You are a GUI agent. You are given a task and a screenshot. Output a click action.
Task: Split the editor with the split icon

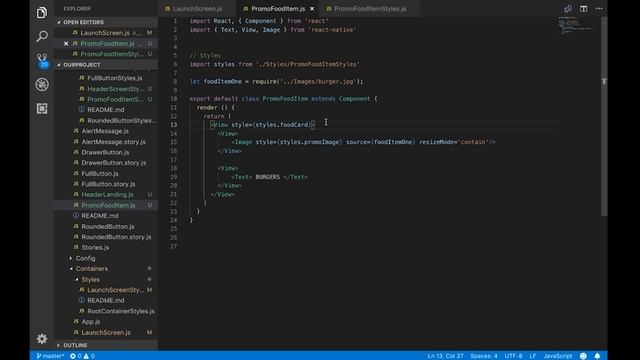pyautogui.click(x=583, y=9)
